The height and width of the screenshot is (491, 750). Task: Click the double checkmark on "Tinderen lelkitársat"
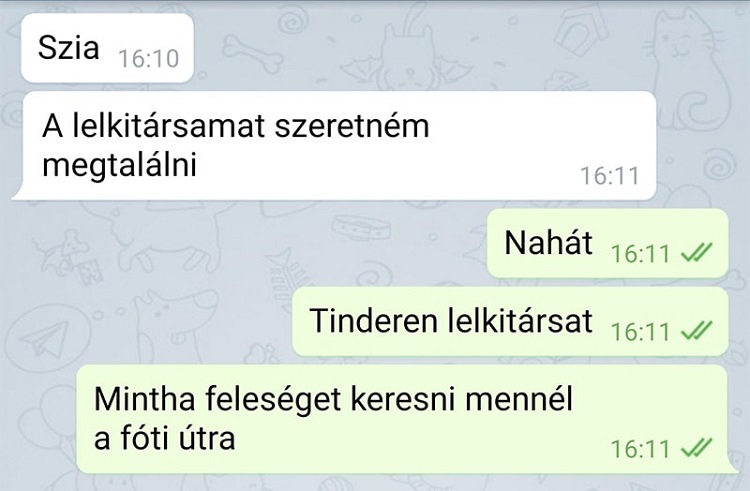[x=696, y=331]
